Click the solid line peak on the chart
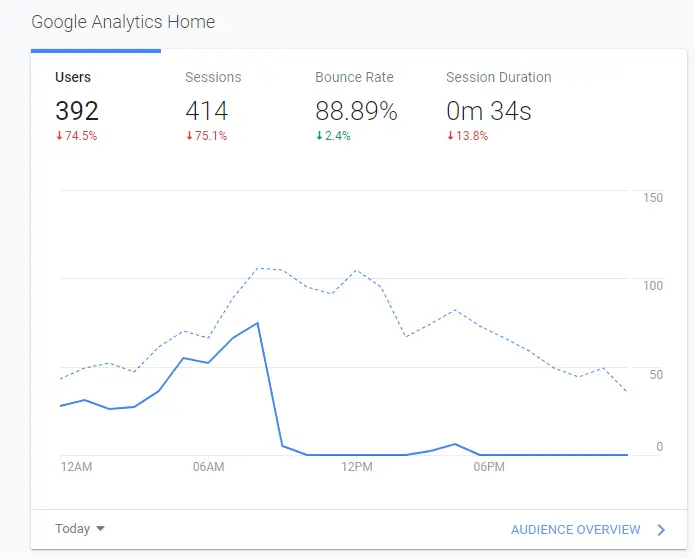The image size is (695, 559). click(258, 323)
